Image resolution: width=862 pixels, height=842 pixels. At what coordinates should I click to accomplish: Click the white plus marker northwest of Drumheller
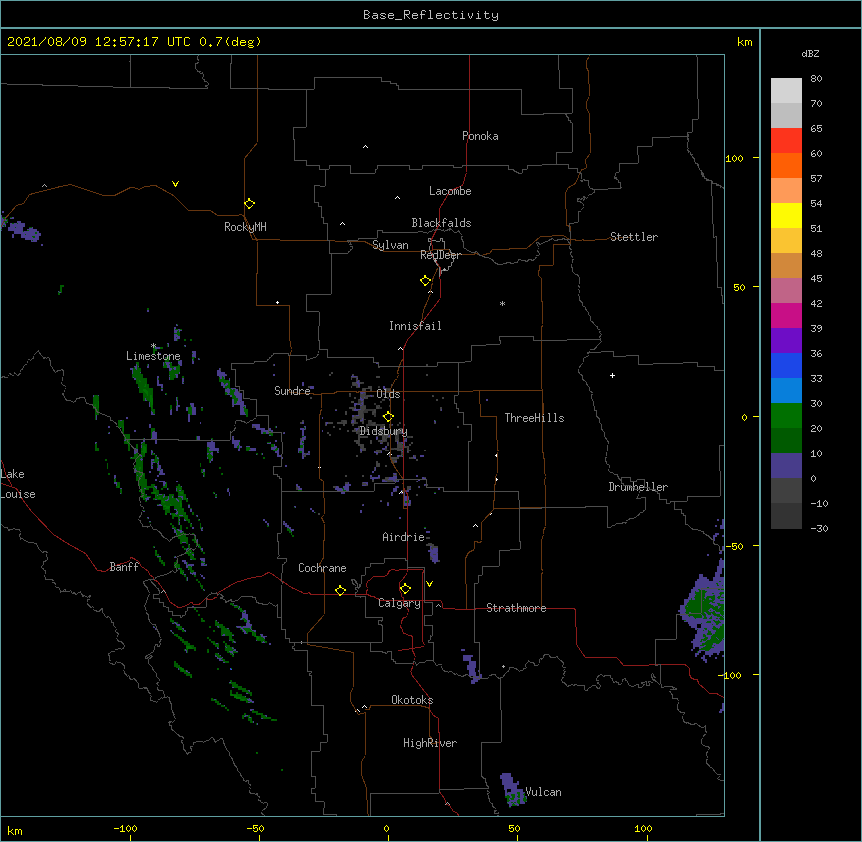click(612, 375)
